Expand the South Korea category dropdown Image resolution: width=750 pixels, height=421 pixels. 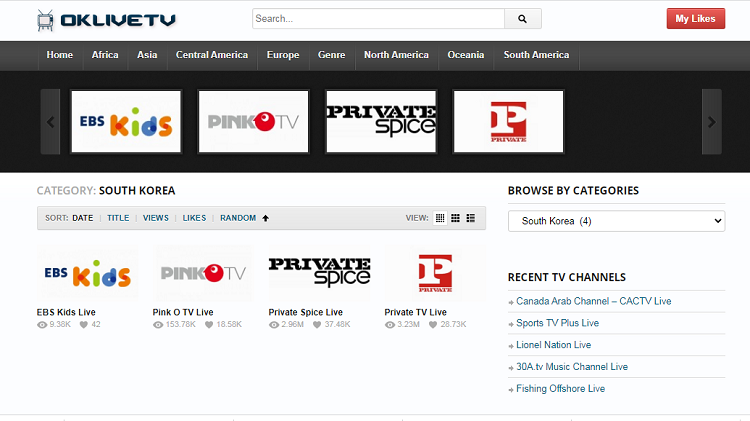[x=616, y=221]
